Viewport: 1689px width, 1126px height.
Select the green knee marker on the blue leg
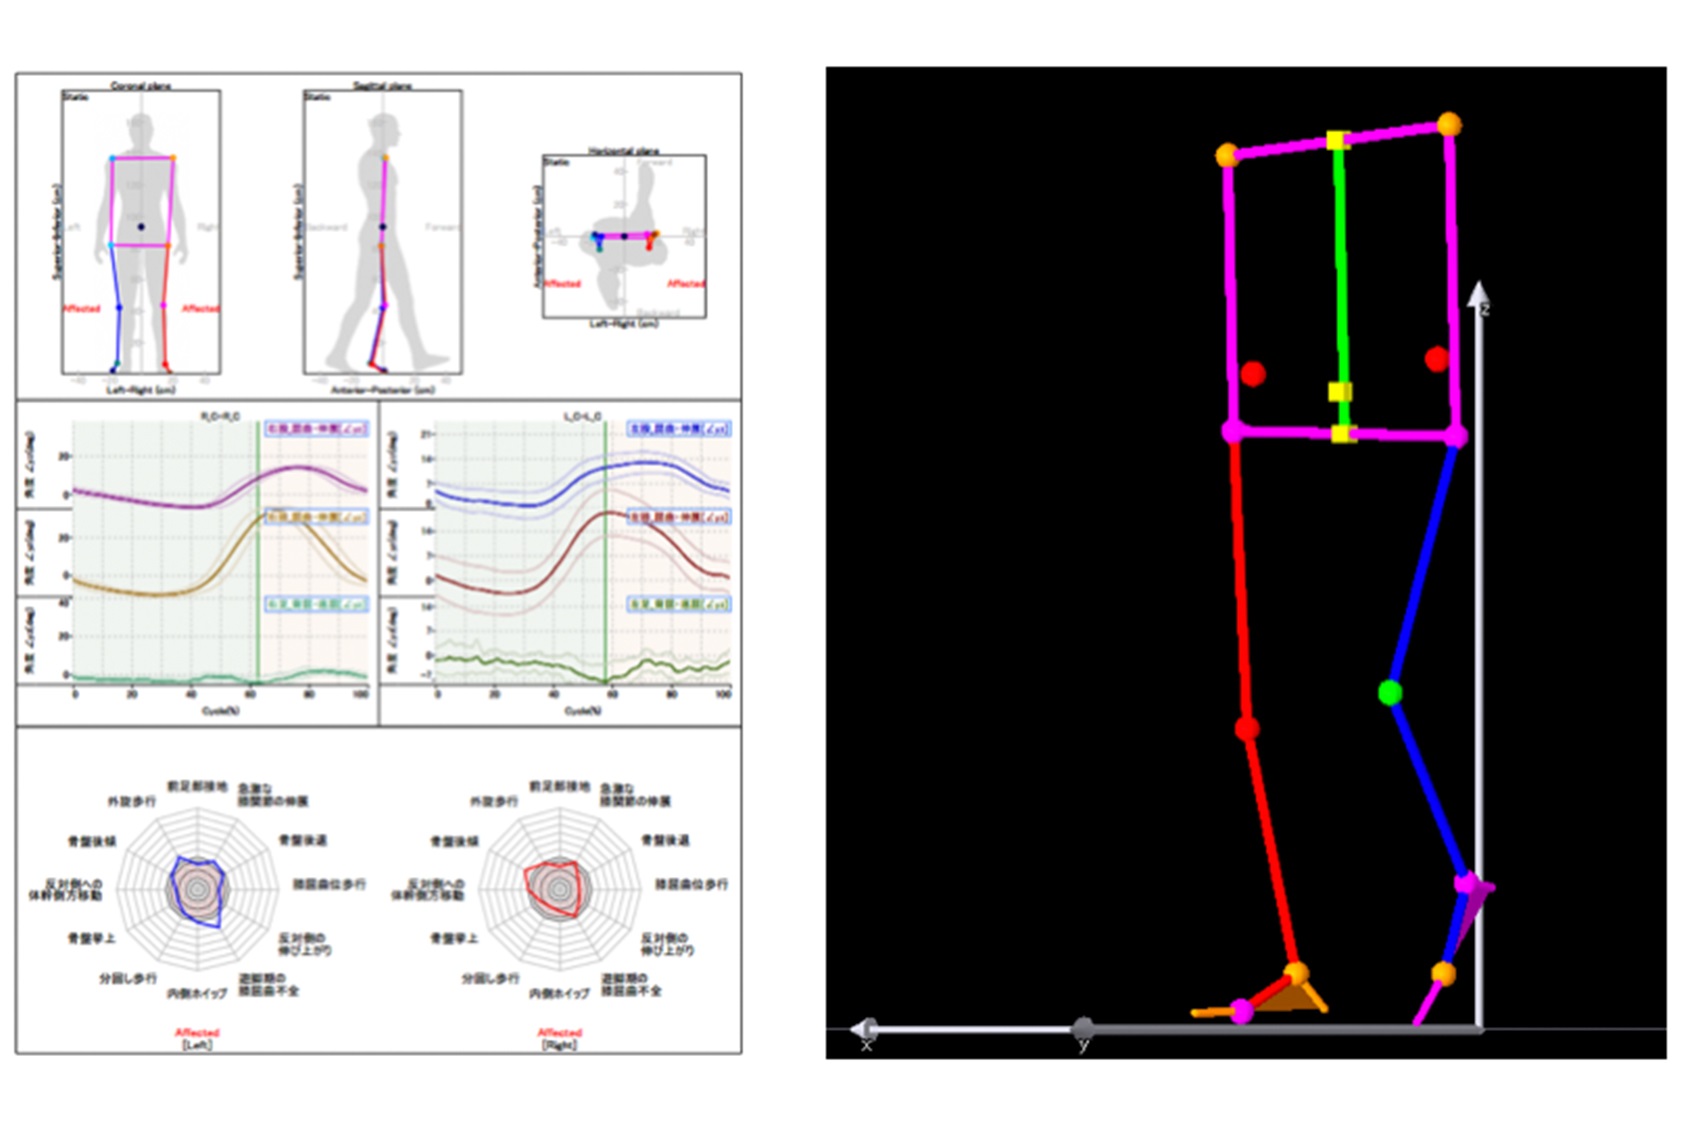click(x=1389, y=692)
